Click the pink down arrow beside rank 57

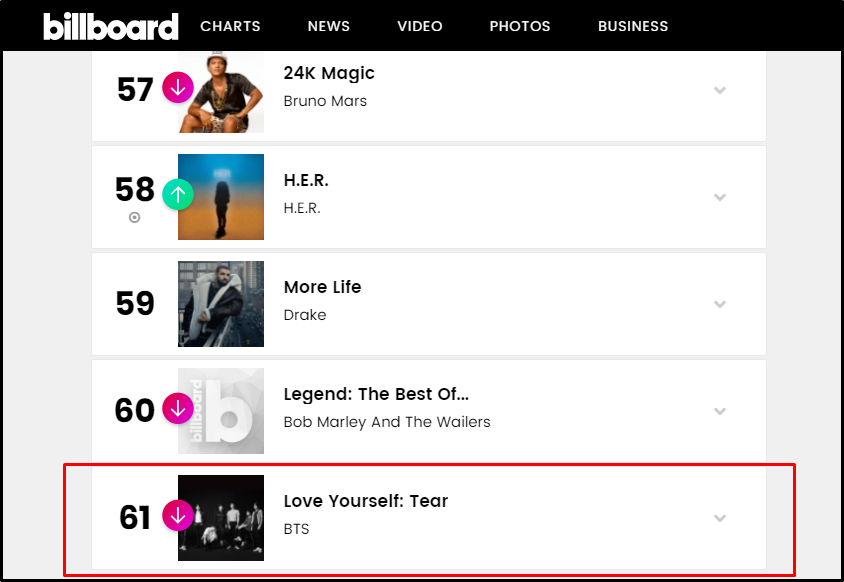point(177,87)
